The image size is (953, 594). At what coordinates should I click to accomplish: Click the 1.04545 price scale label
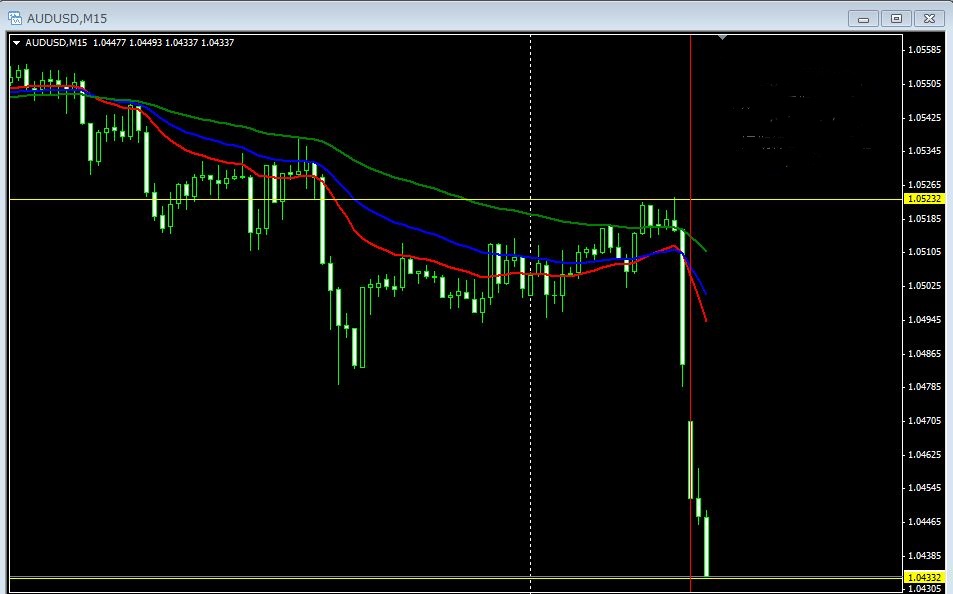[x=924, y=488]
